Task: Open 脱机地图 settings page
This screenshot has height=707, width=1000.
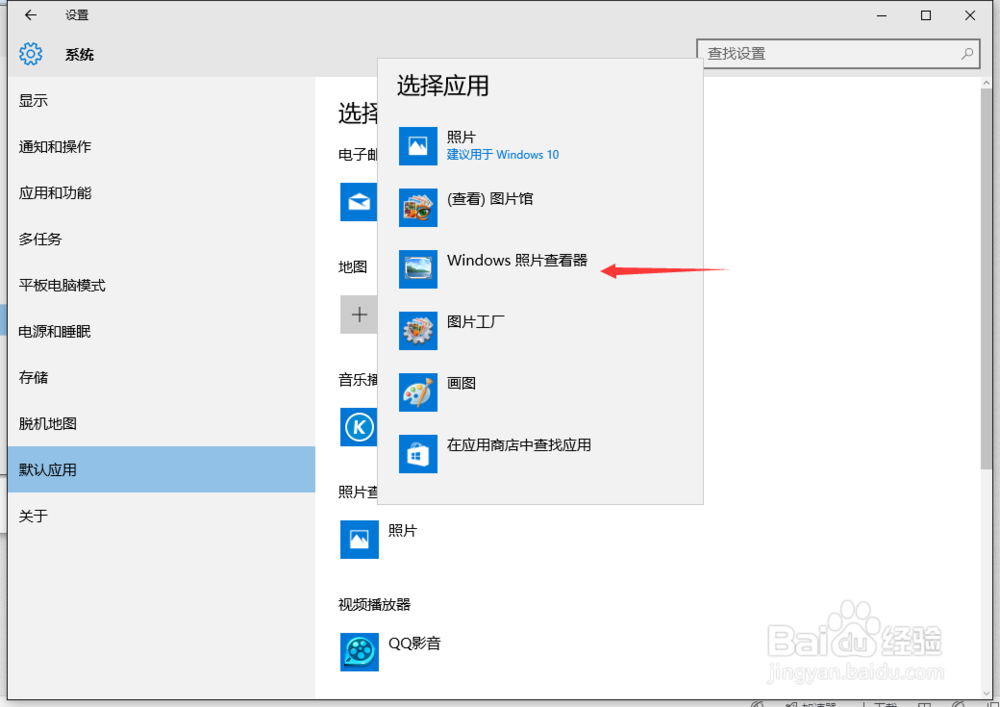Action: (x=161, y=423)
